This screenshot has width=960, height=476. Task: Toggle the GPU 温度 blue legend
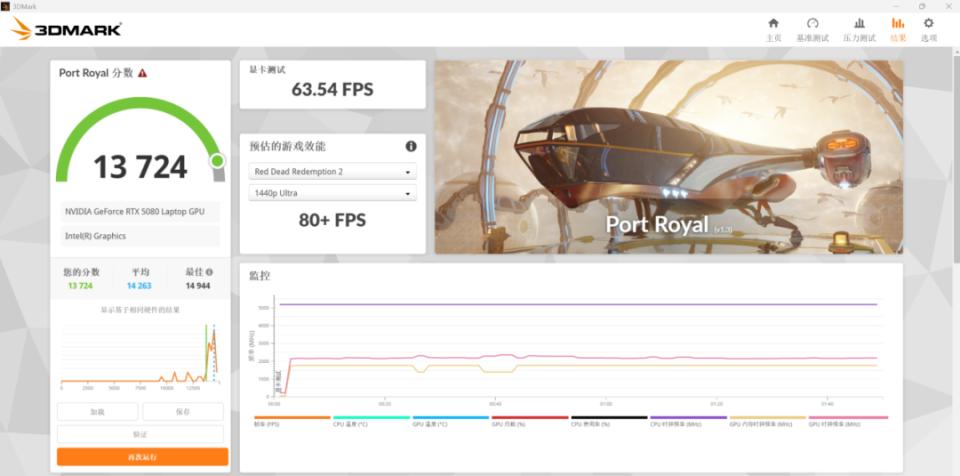(451, 421)
